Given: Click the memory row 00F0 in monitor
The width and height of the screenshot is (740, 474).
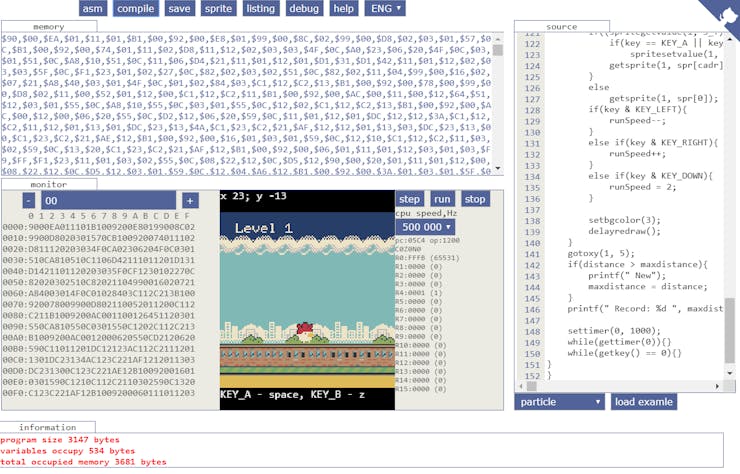Looking at the screenshot, I should 99,393.
